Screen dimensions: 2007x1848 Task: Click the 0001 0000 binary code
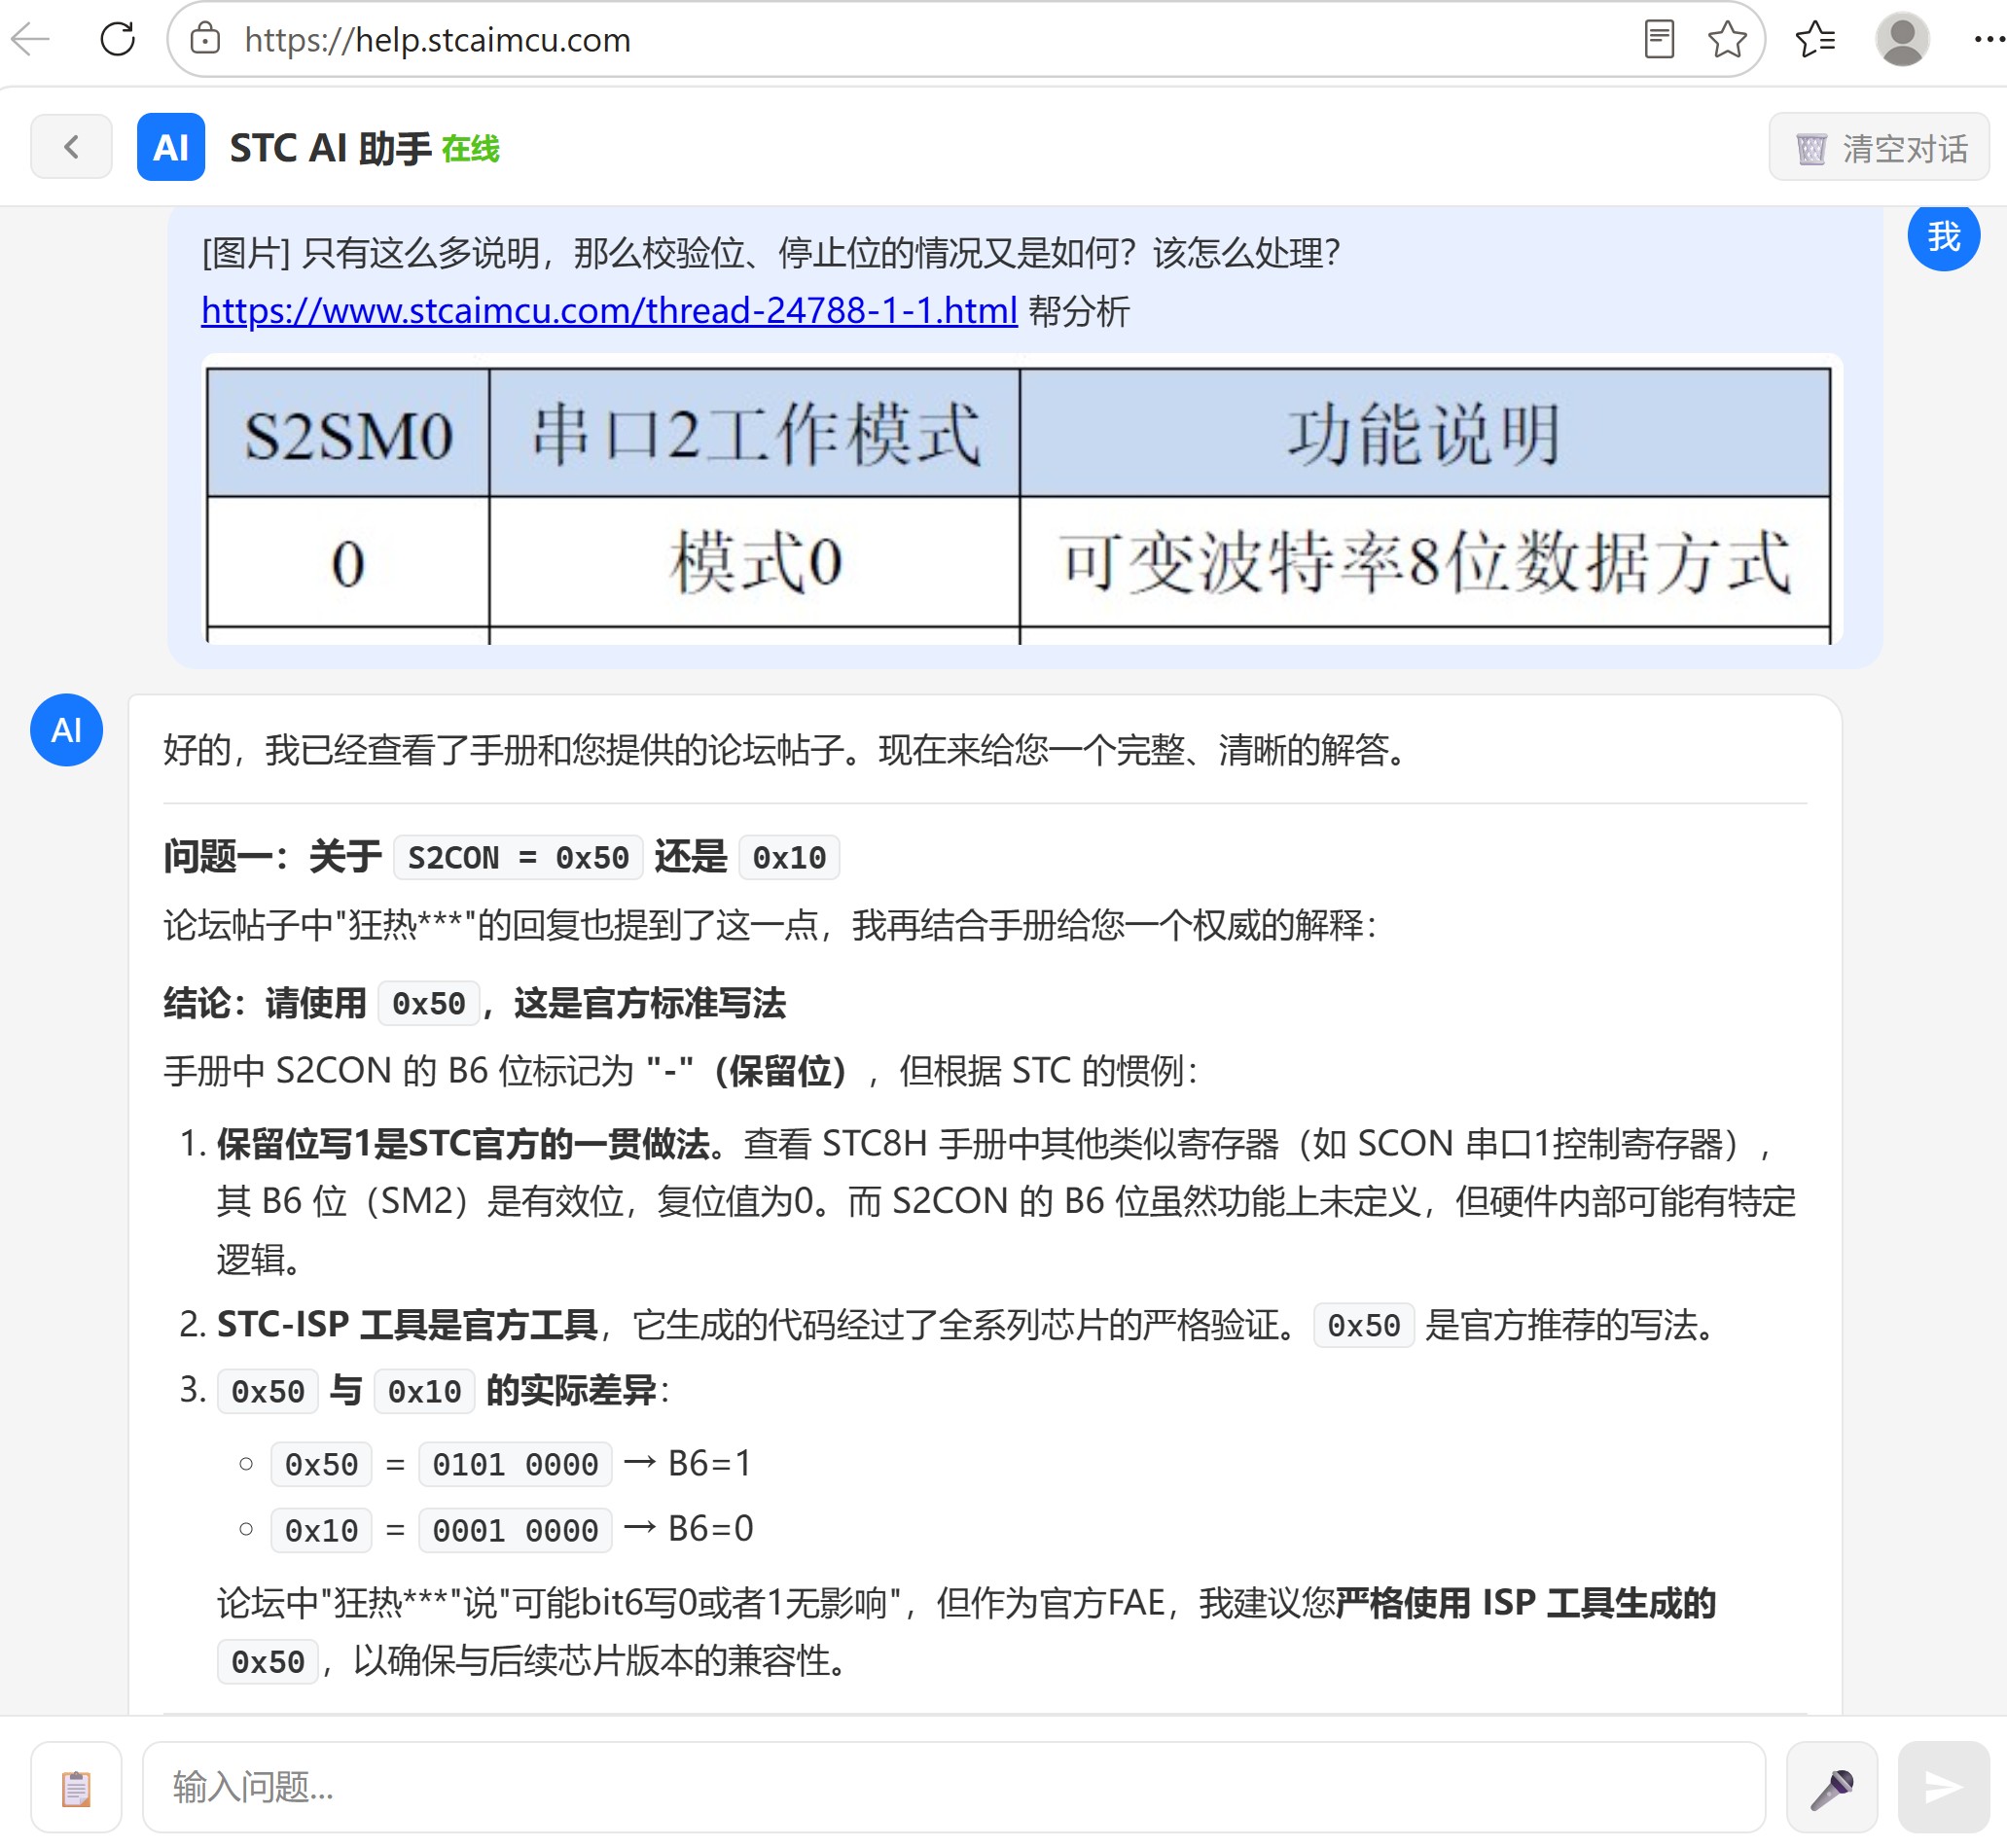point(515,1530)
